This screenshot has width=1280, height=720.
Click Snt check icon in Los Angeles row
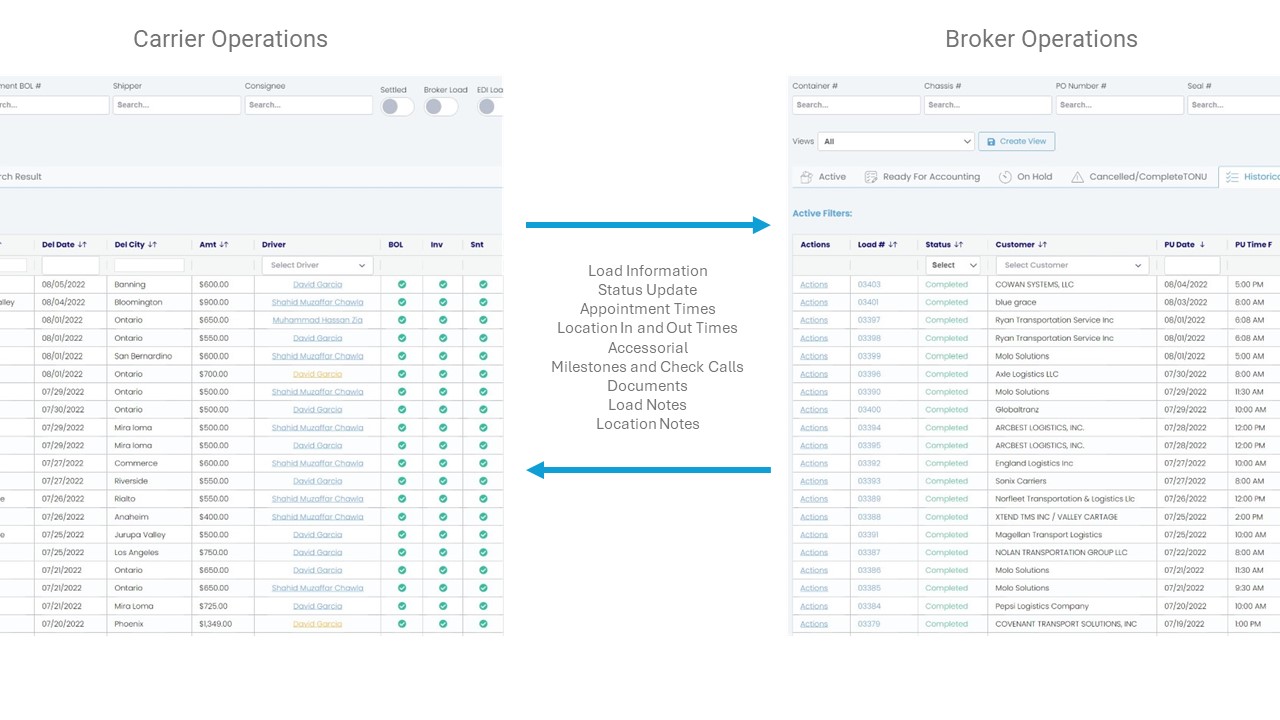coord(483,552)
